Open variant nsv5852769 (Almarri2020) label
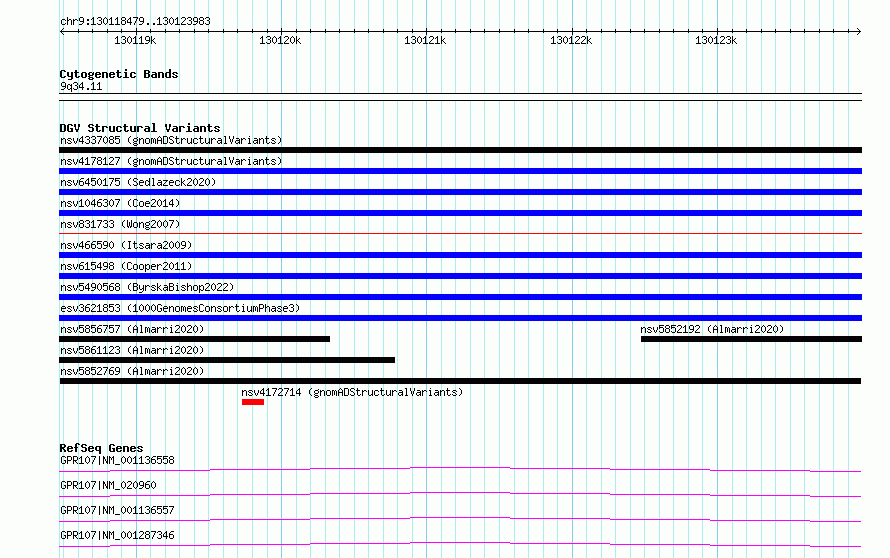 click(132, 371)
